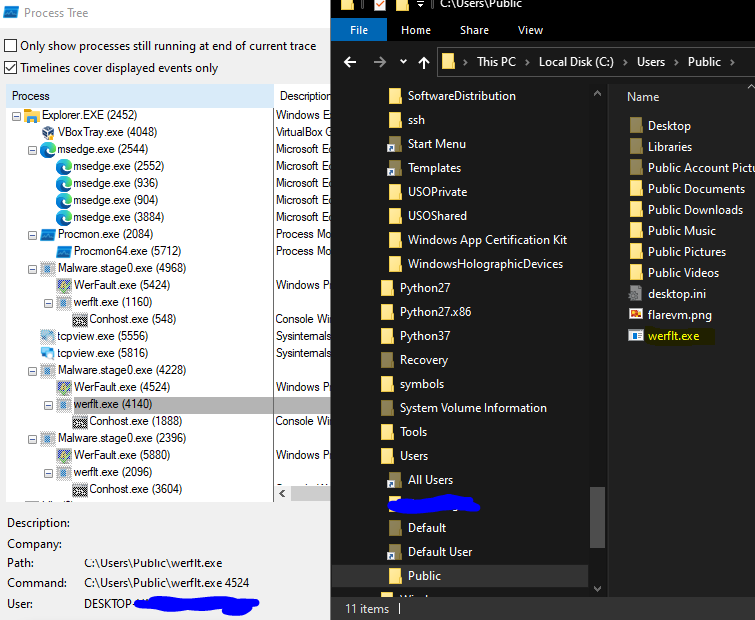Click 'Local Disk (C:)' breadcrumb
Screen dimensions: 755x620
576,62
